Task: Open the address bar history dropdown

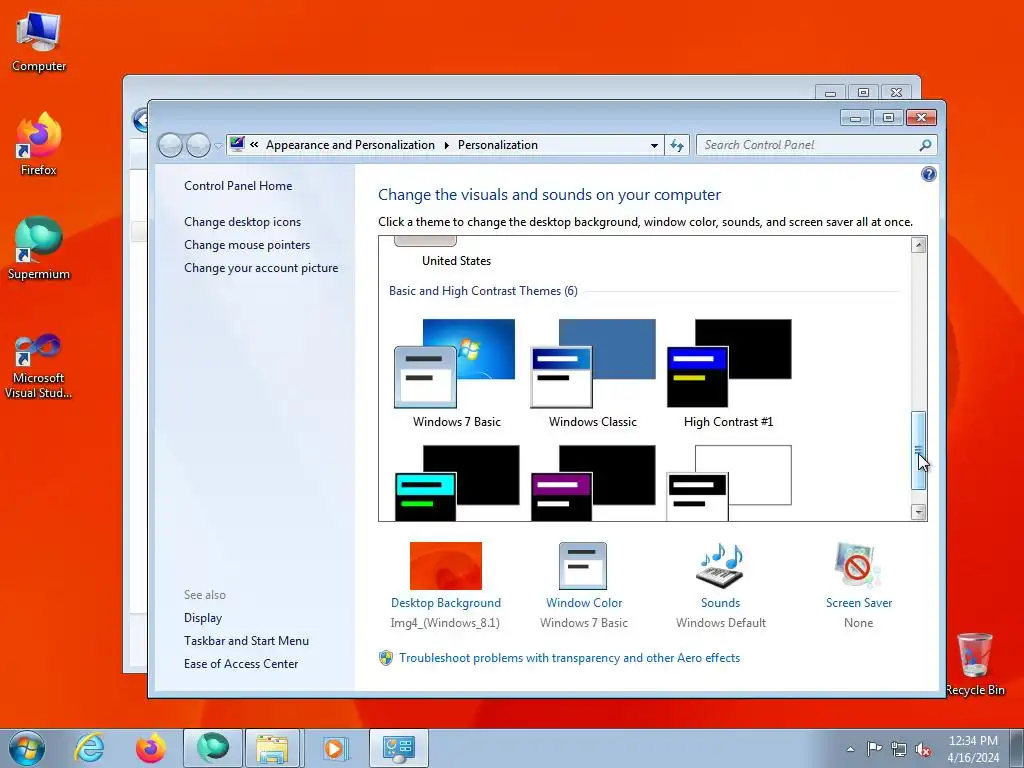Action: coord(654,145)
